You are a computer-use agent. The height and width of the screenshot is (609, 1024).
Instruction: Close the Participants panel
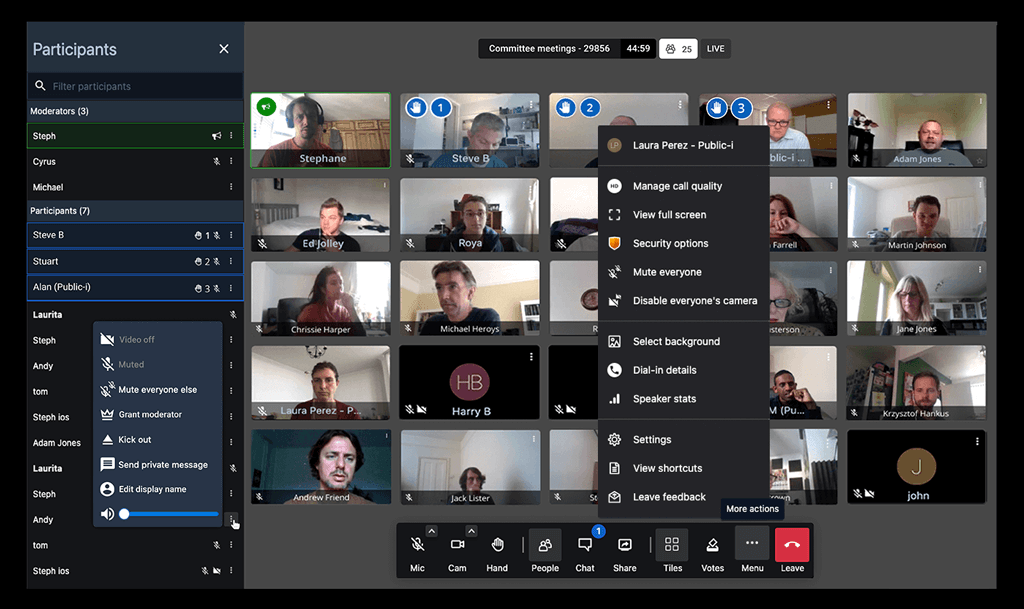pos(224,49)
